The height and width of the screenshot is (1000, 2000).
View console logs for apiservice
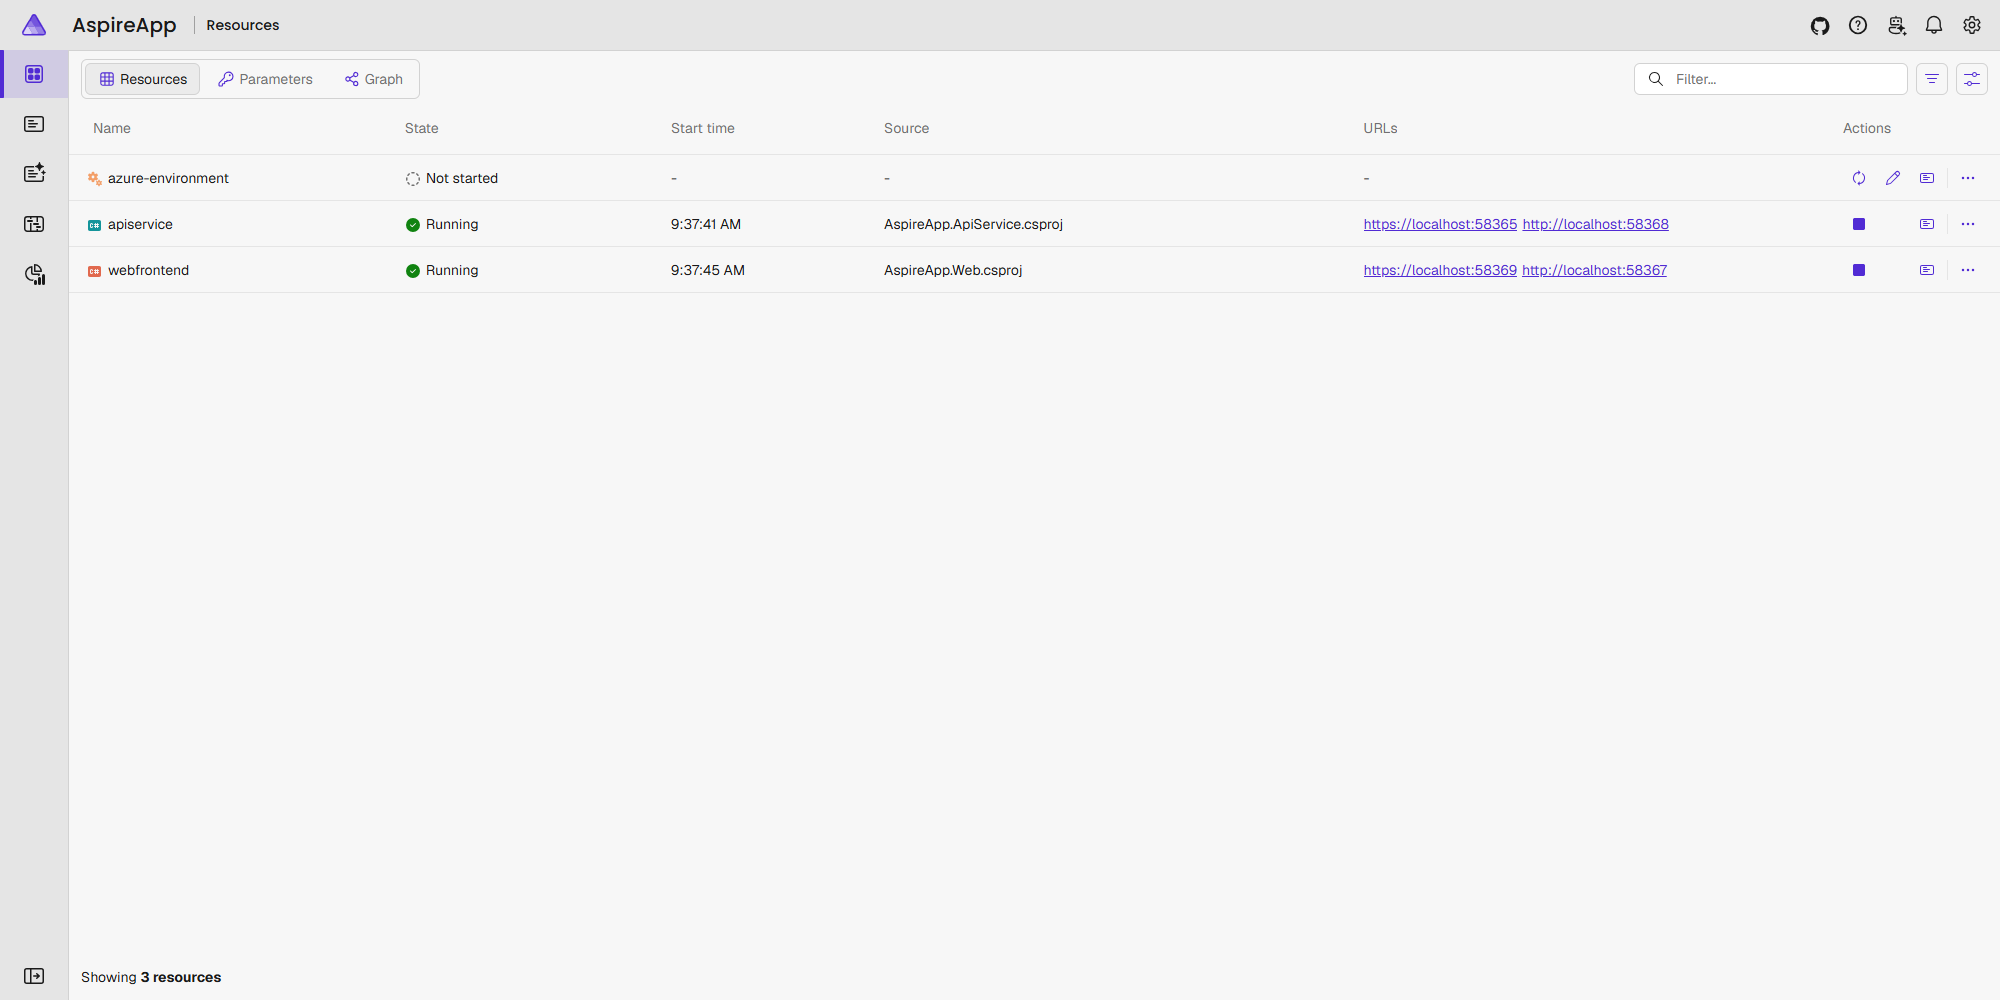coord(1927,224)
